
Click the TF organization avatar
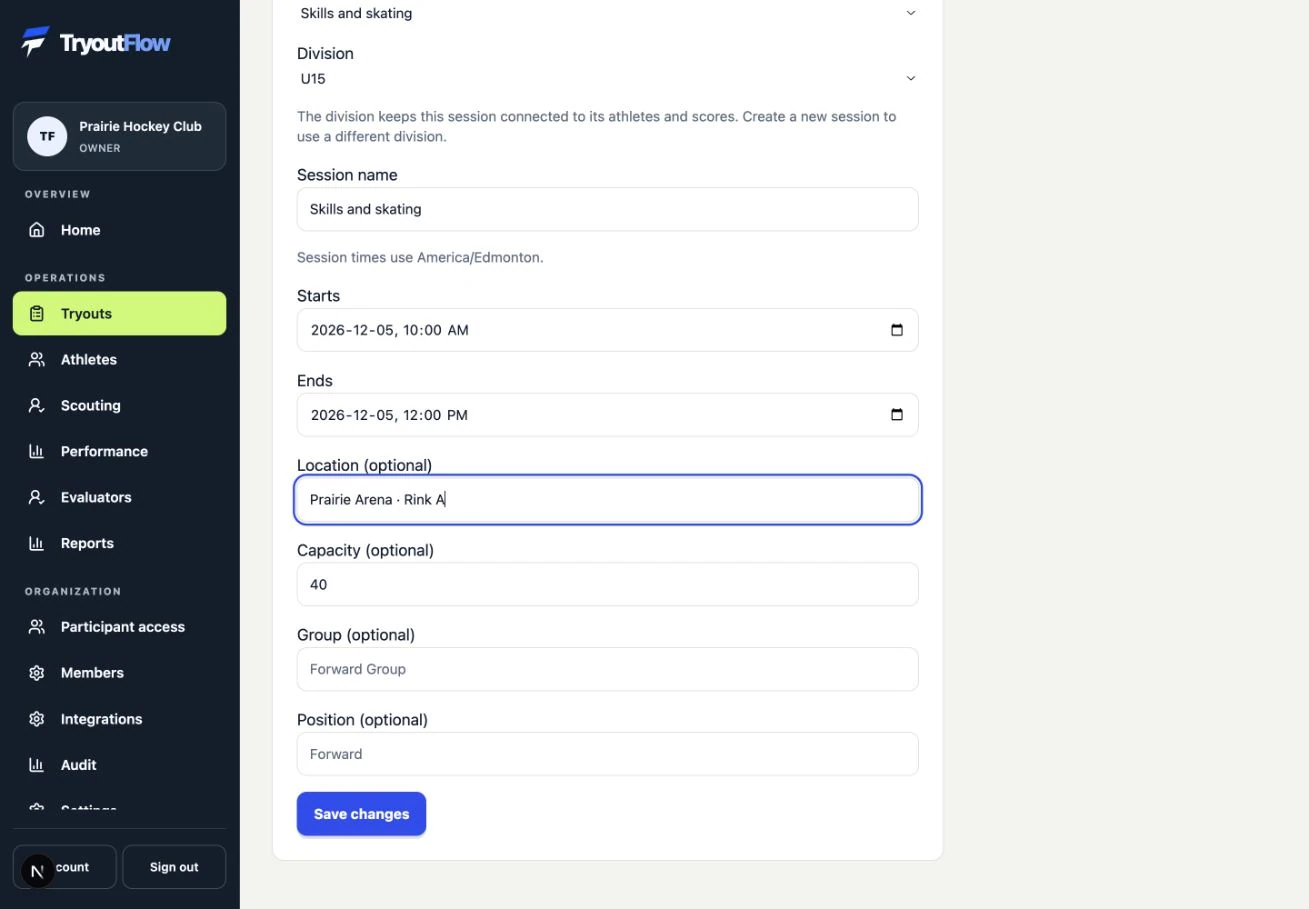click(x=47, y=136)
